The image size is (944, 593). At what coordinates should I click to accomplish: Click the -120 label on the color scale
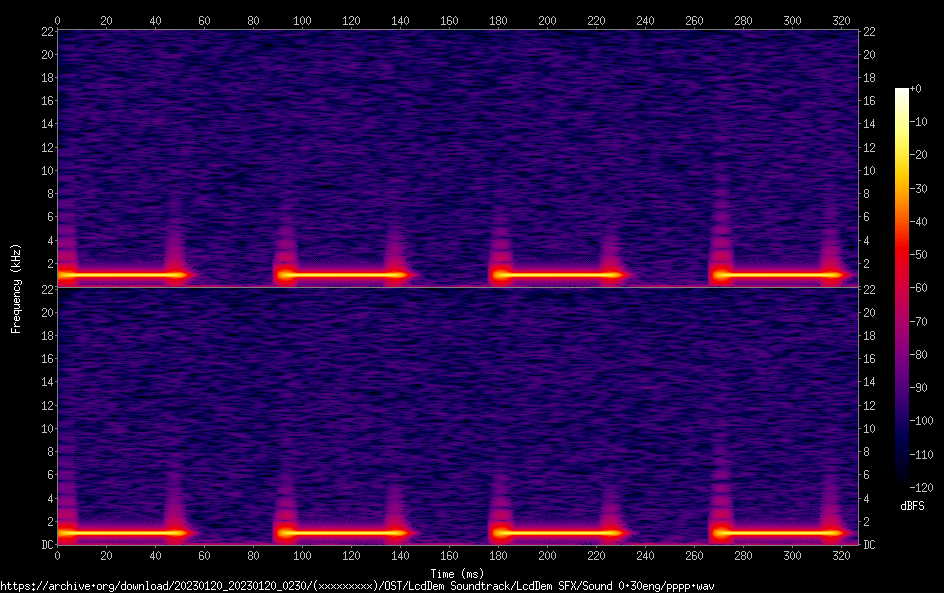click(x=919, y=488)
